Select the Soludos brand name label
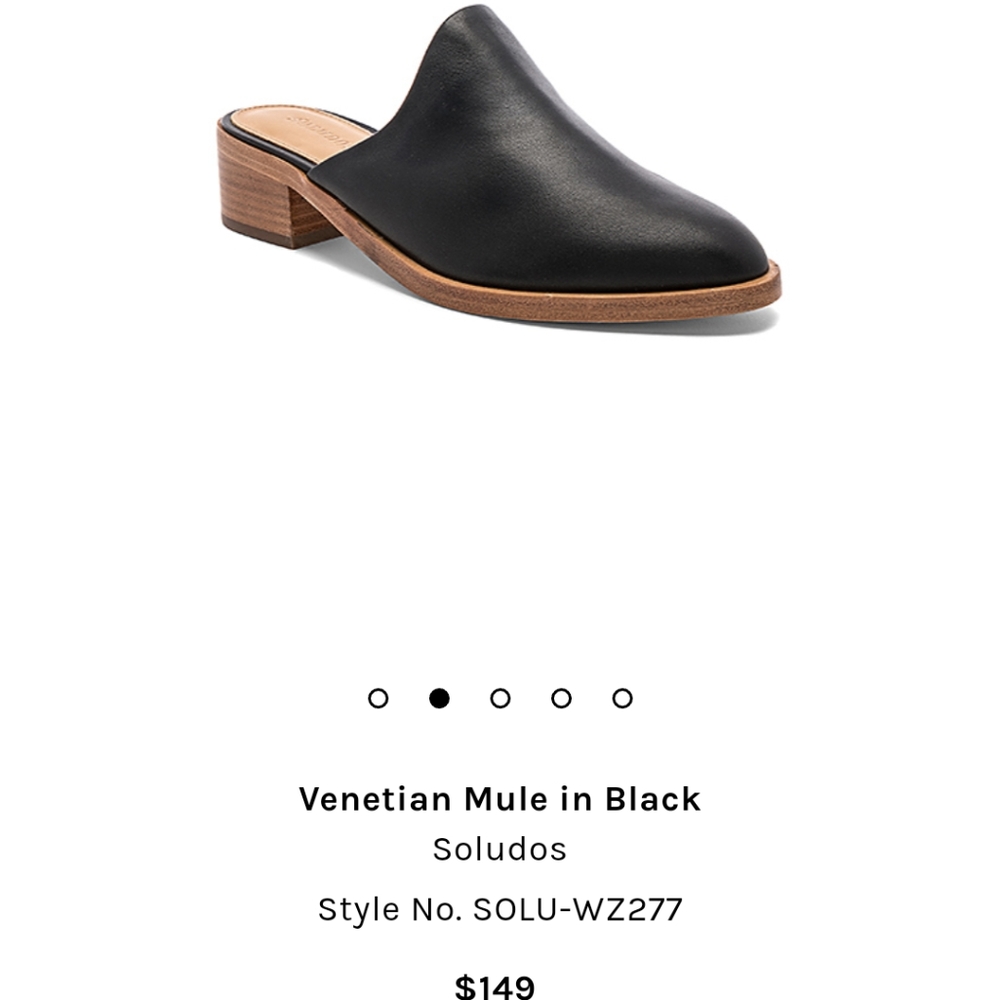999x1000 pixels. pos(499,848)
